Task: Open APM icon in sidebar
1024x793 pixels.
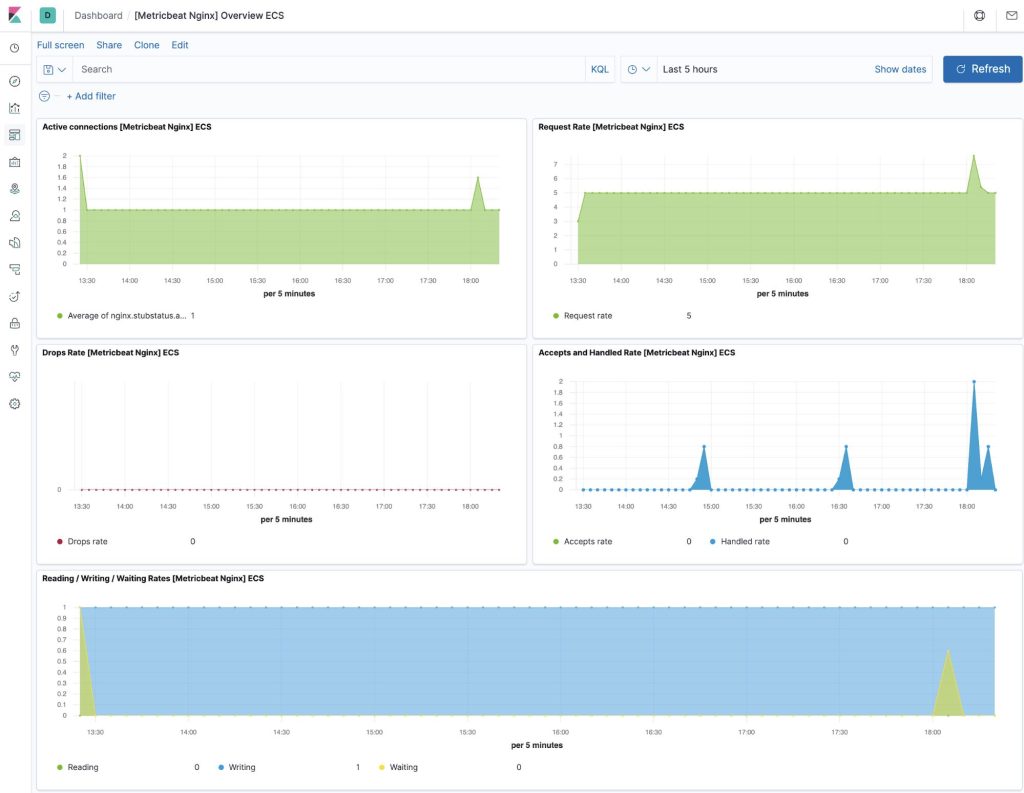Action: [14, 269]
